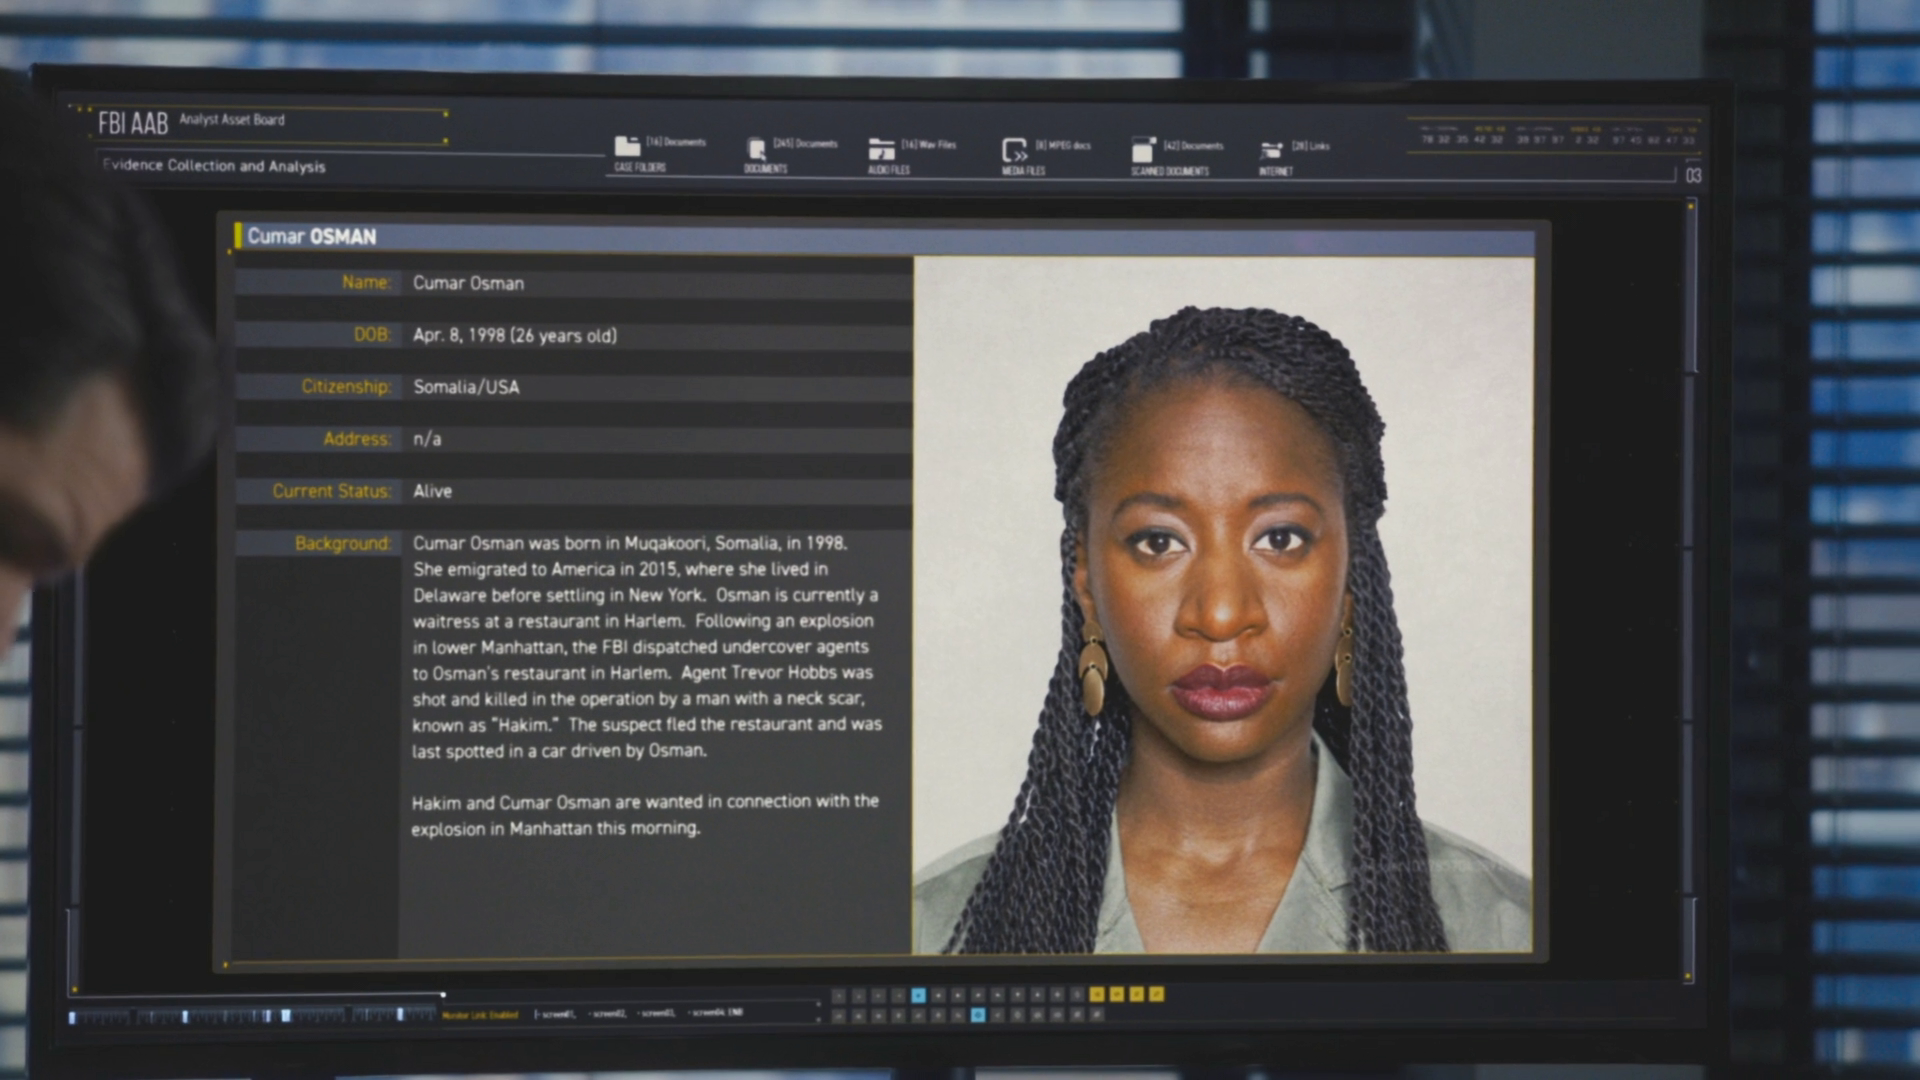This screenshot has width=1920, height=1080.
Task: Click the screen02 link in status bar
Action: 607,1014
